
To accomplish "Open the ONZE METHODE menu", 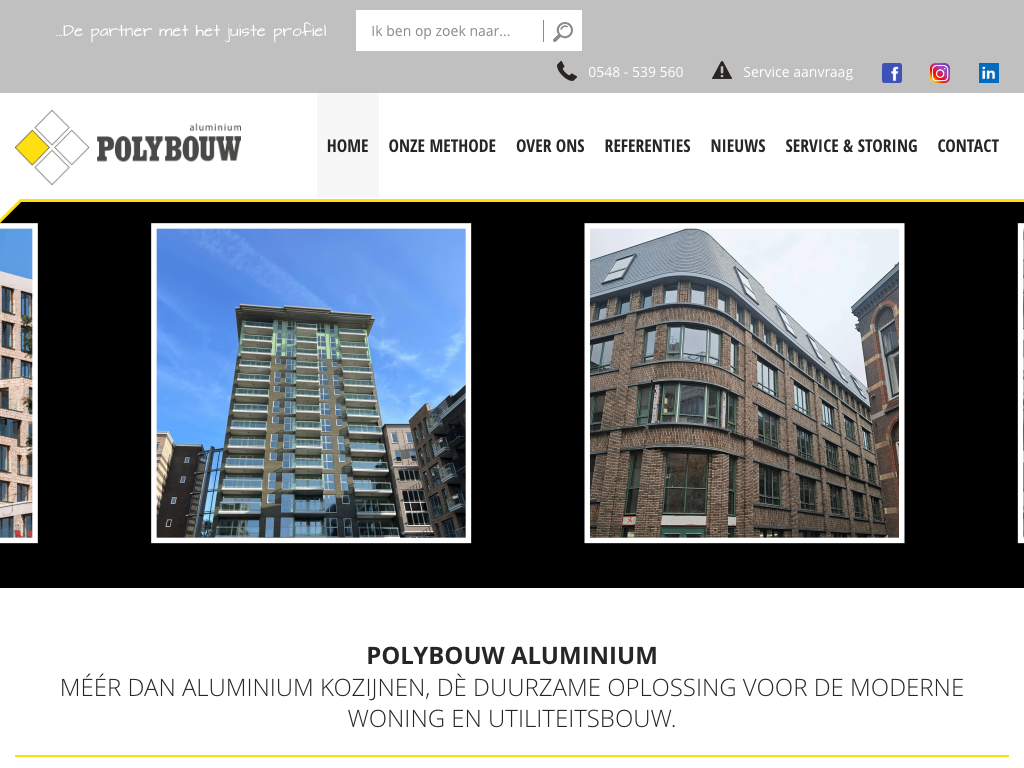I will pyautogui.click(x=442, y=146).
